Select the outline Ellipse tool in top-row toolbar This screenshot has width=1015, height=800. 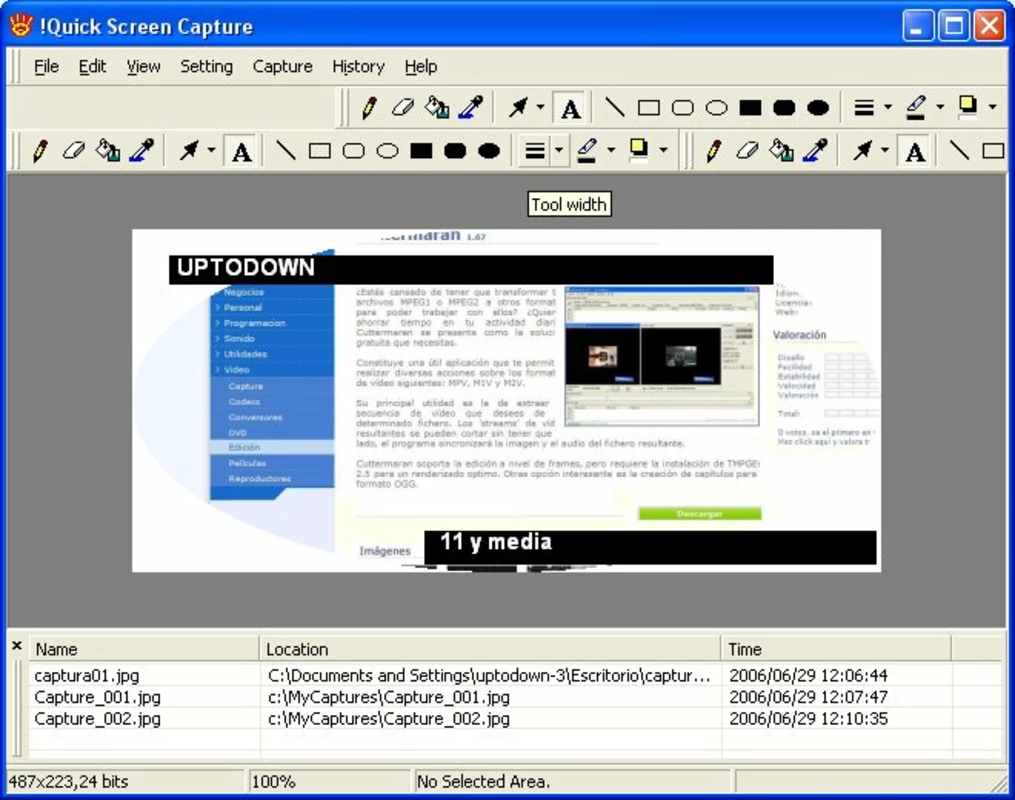(717, 108)
